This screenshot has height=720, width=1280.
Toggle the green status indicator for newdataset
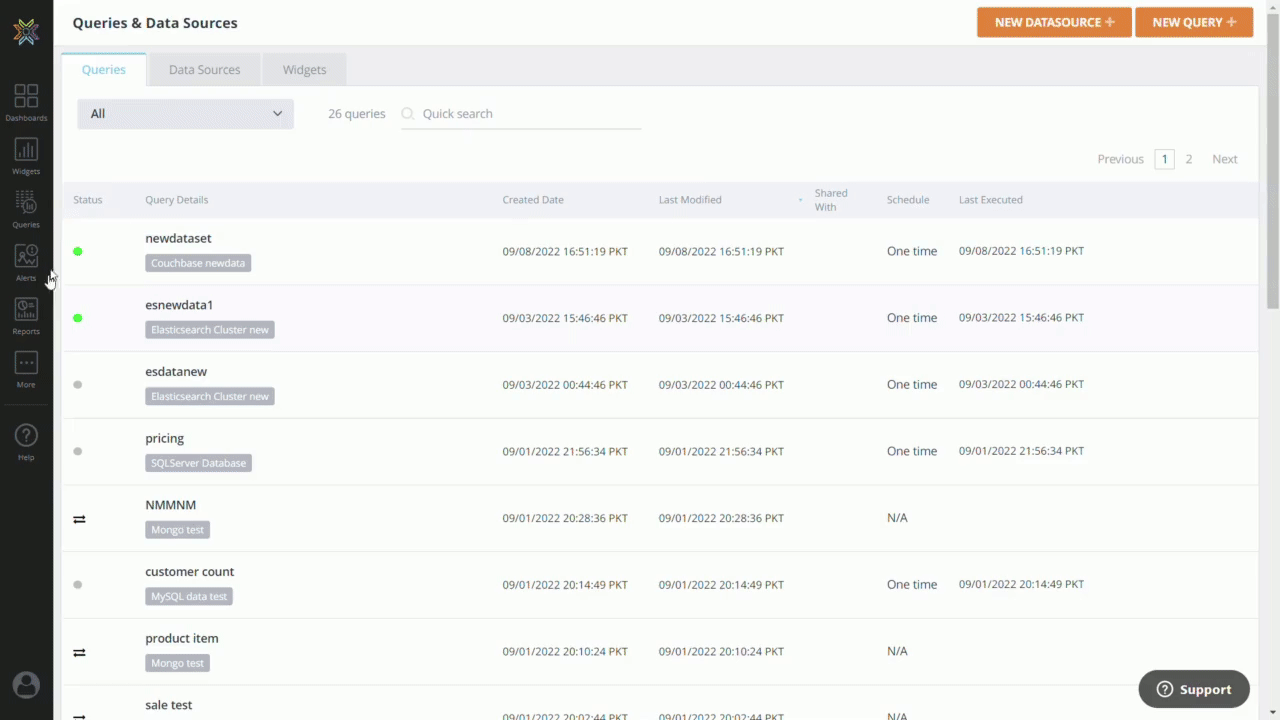coord(77,251)
